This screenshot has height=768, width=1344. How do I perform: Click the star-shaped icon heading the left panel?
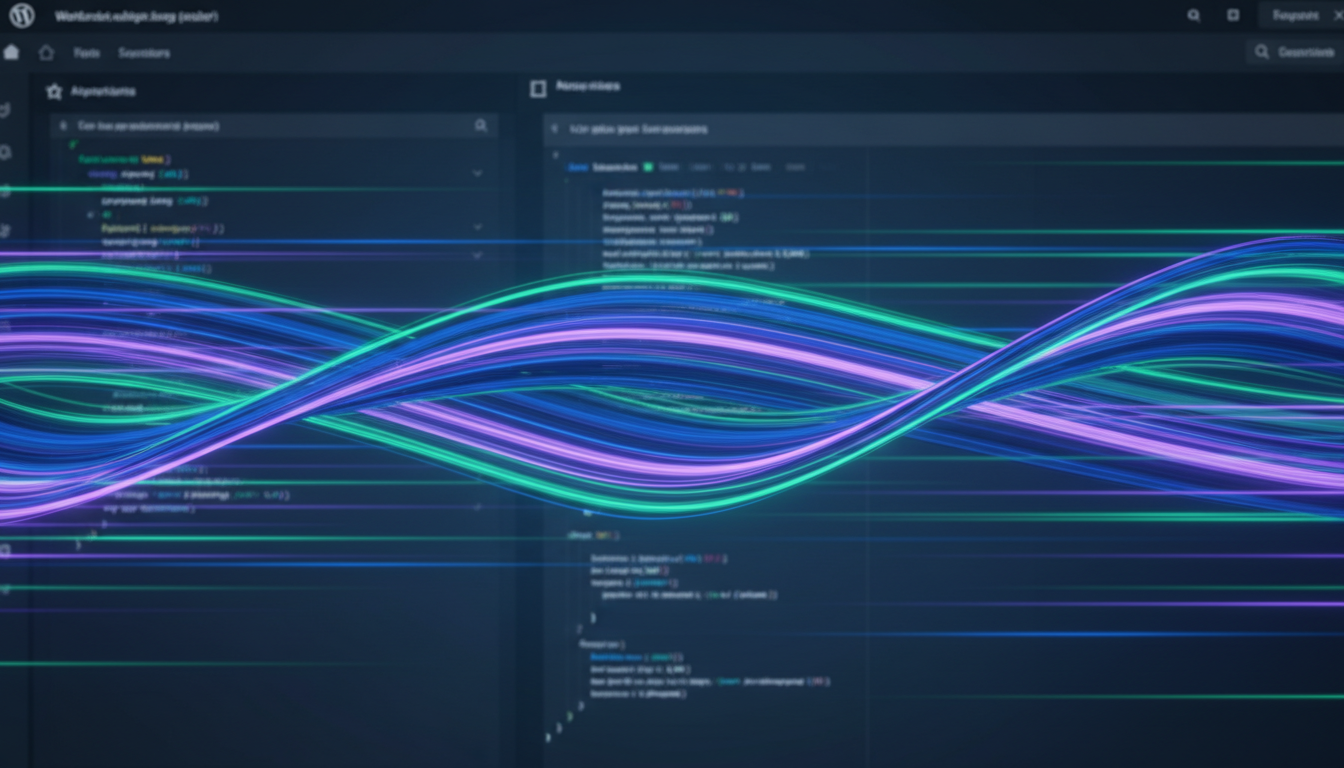54,91
